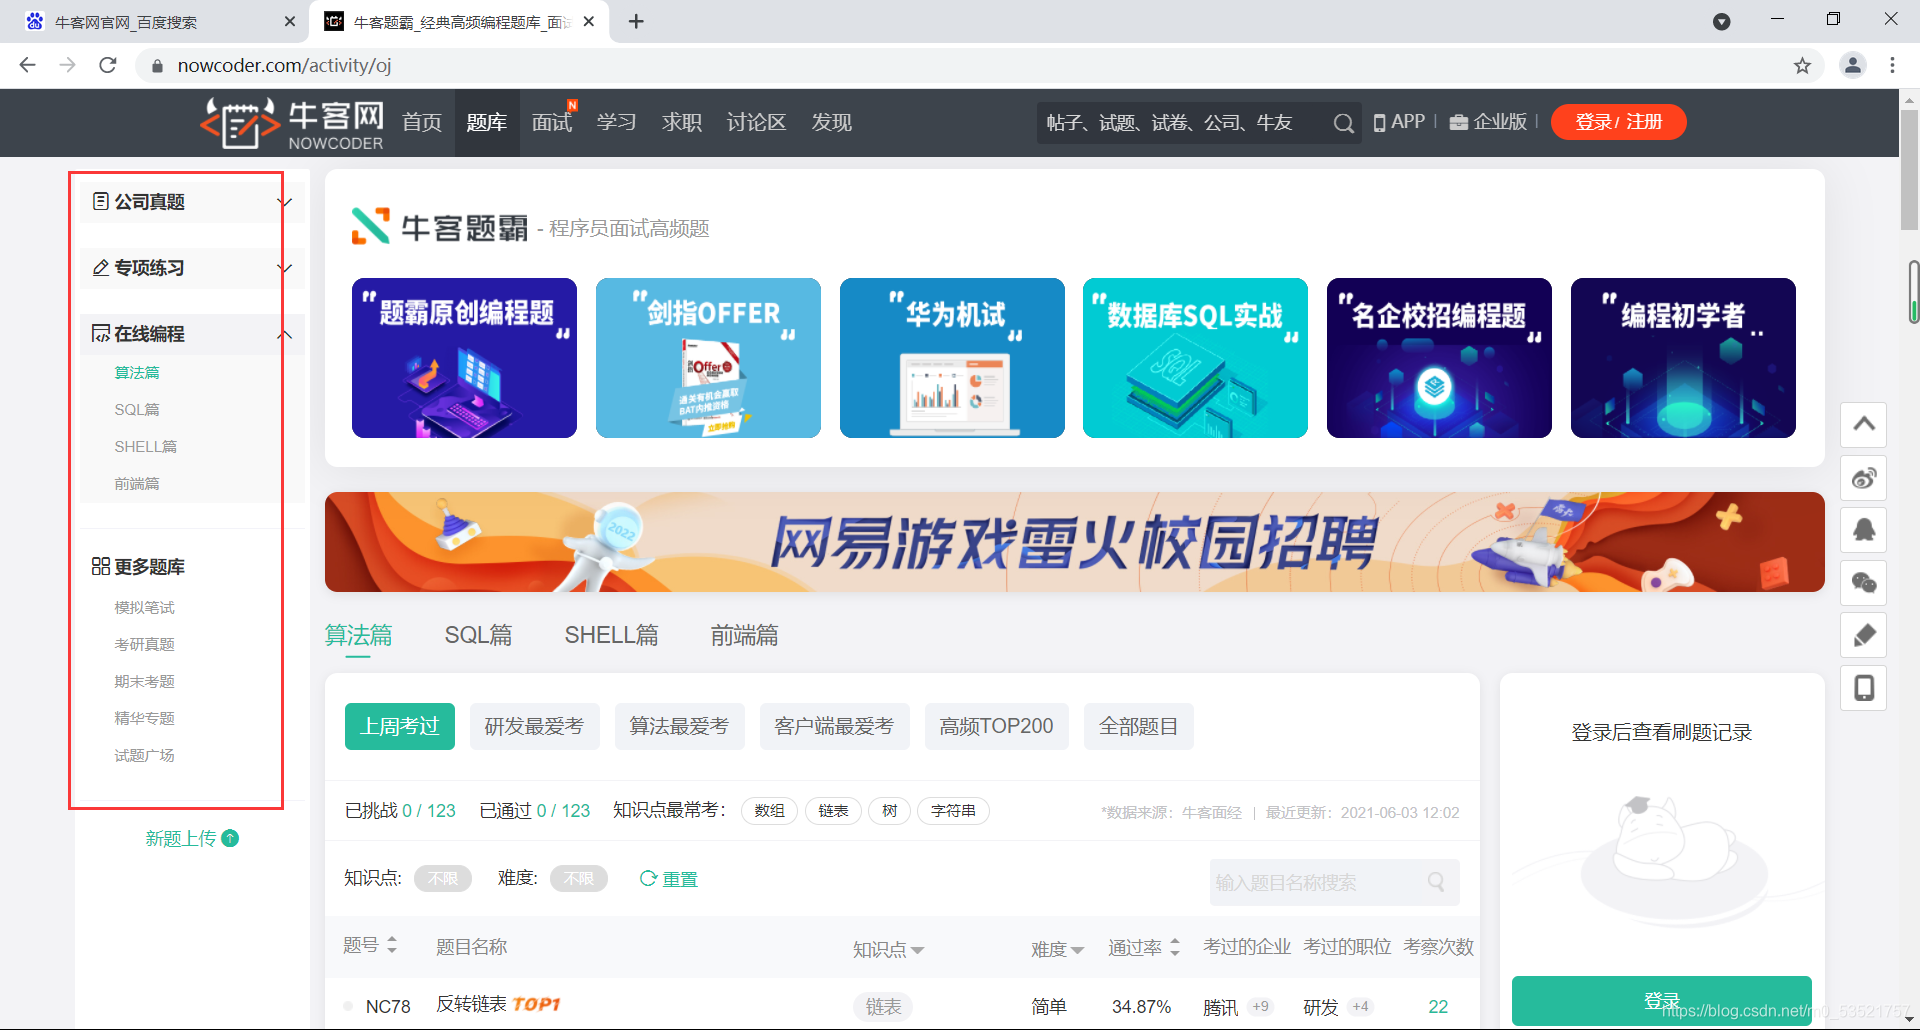Open 讨论区 in the top navigation
Viewport: 1920px width, 1030px height.
coord(756,123)
